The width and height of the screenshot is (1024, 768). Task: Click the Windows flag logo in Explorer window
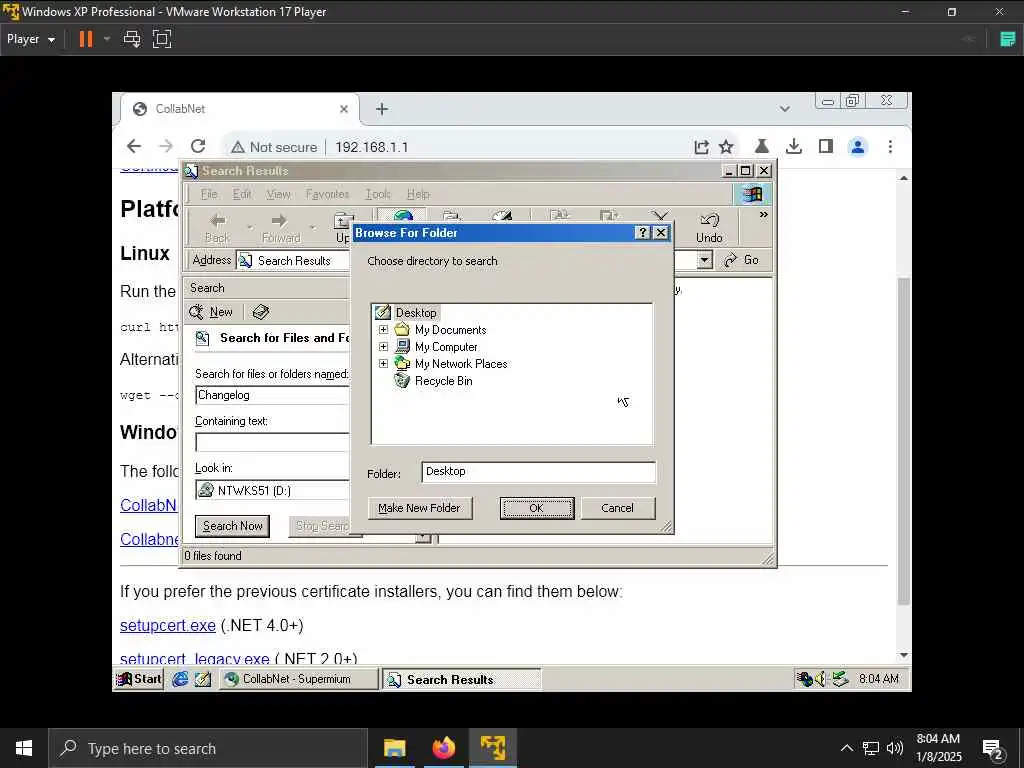pos(752,194)
